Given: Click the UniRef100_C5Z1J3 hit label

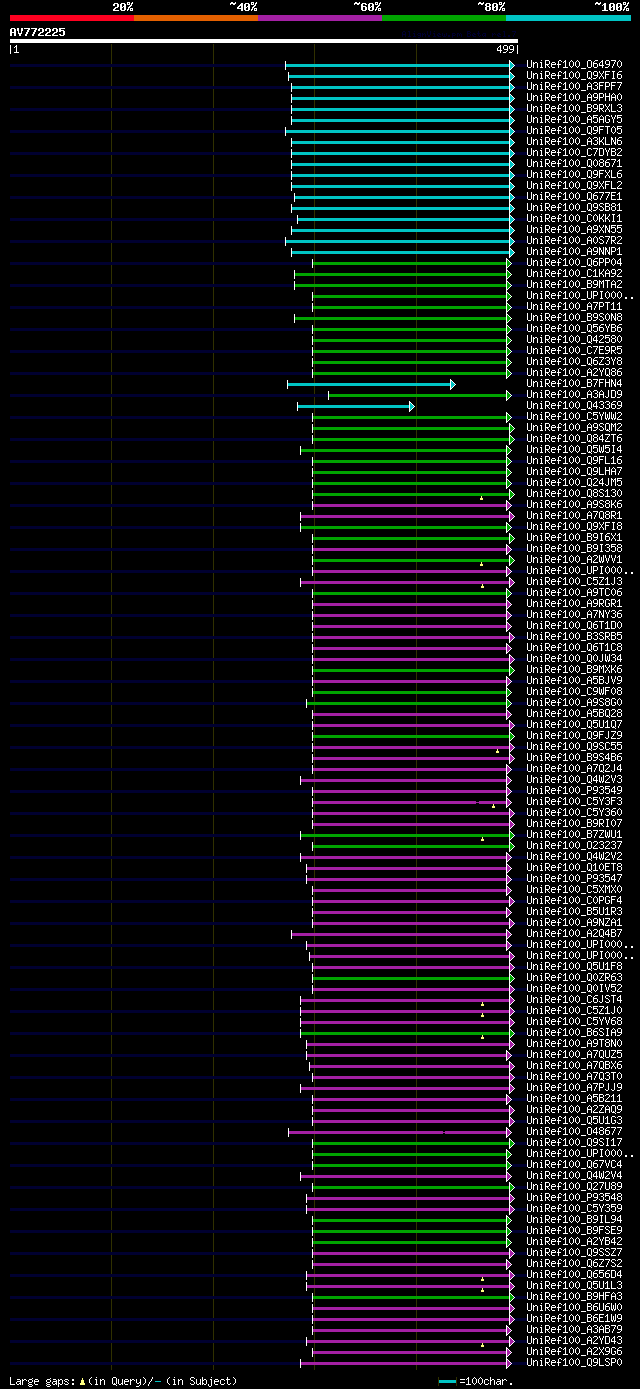Looking at the screenshot, I should click(x=574, y=582).
